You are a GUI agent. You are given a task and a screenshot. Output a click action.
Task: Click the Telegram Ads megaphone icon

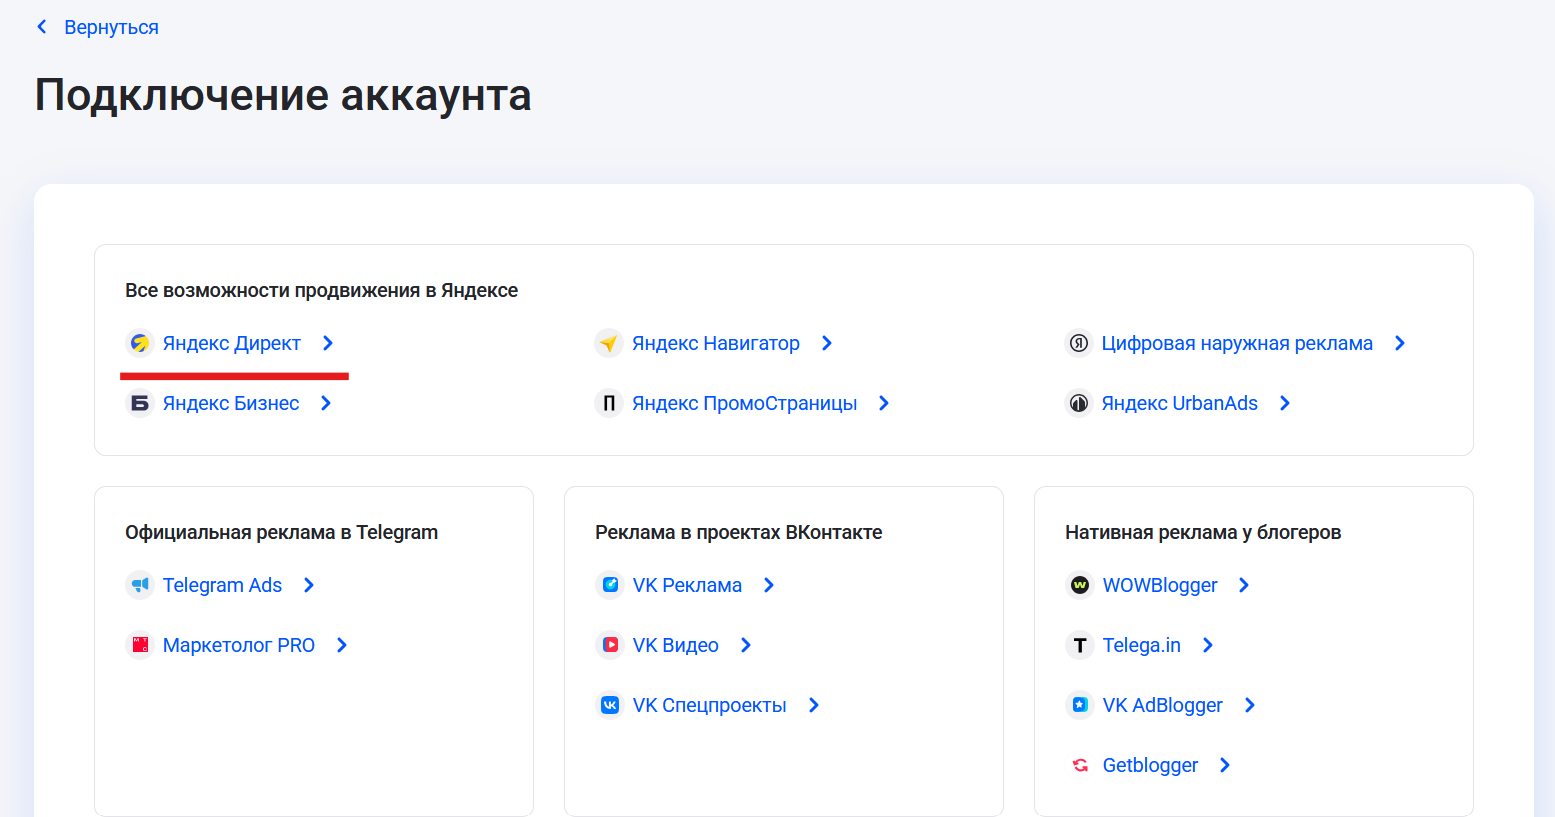140,585
